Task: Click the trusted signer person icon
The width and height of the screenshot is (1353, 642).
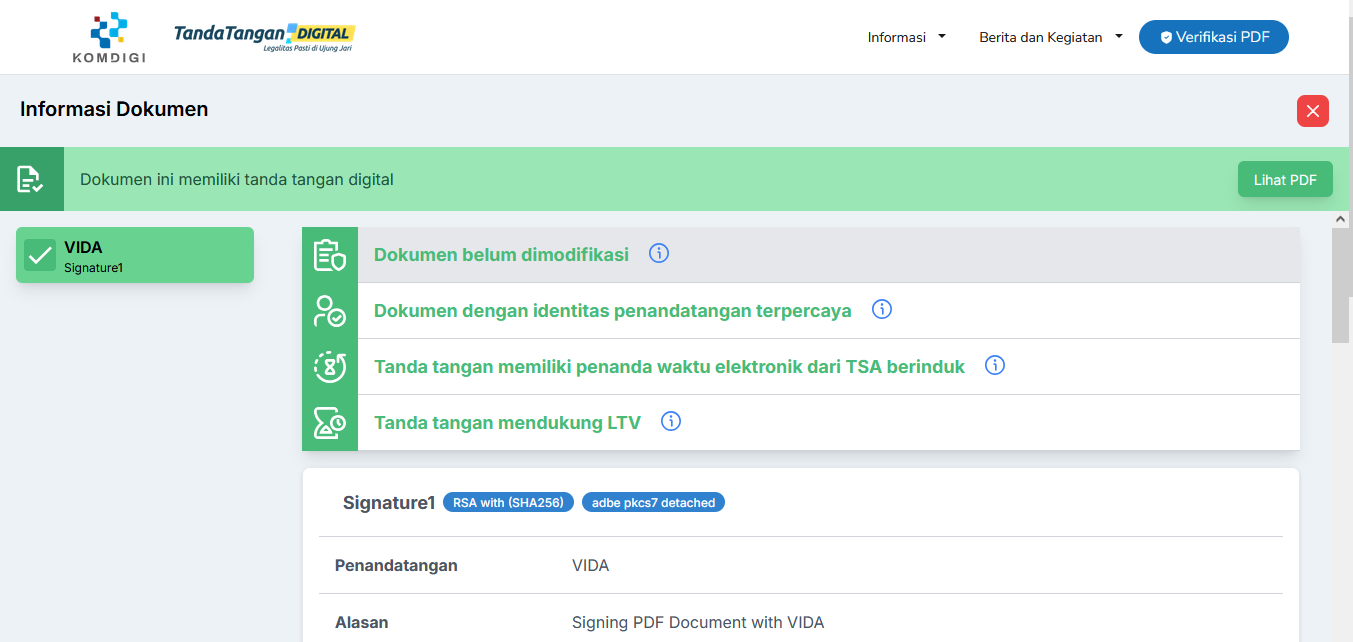Action: 330,311
